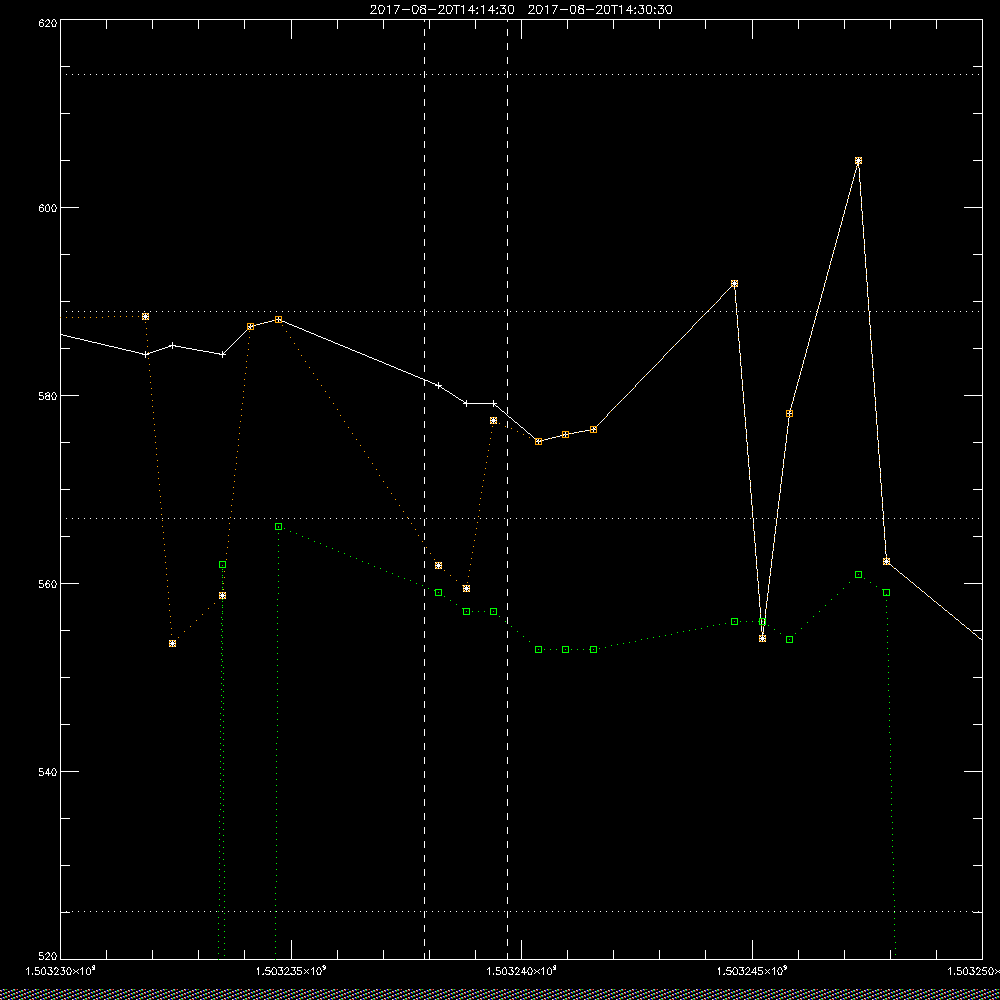Click the 560 y-axis label
Viewport: 1000px width, 1000px height.
pos(48,584)
